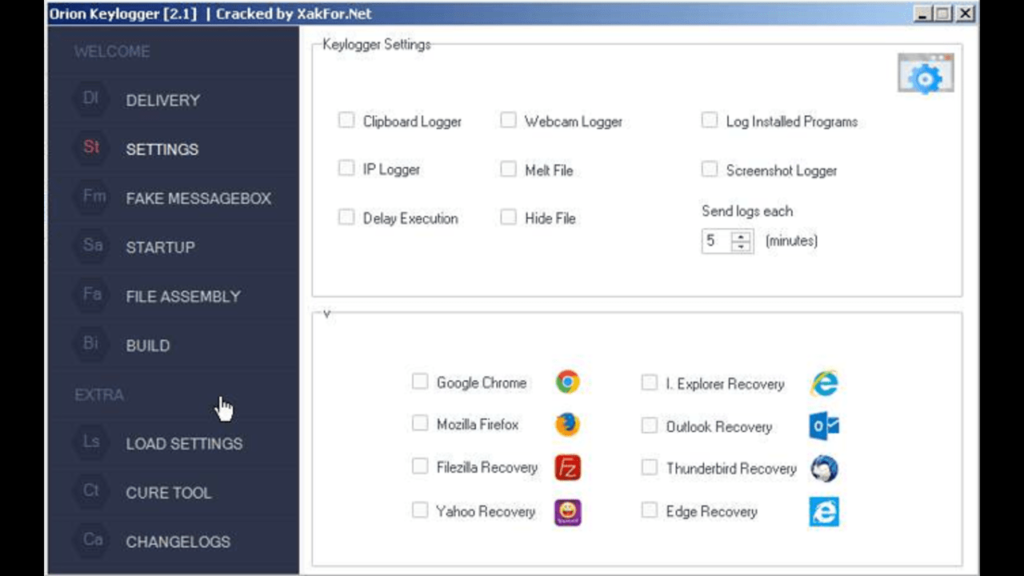Click the Internet Explorer logo icon
This screenshot has height=576, width=1024.
coord(824,383)
